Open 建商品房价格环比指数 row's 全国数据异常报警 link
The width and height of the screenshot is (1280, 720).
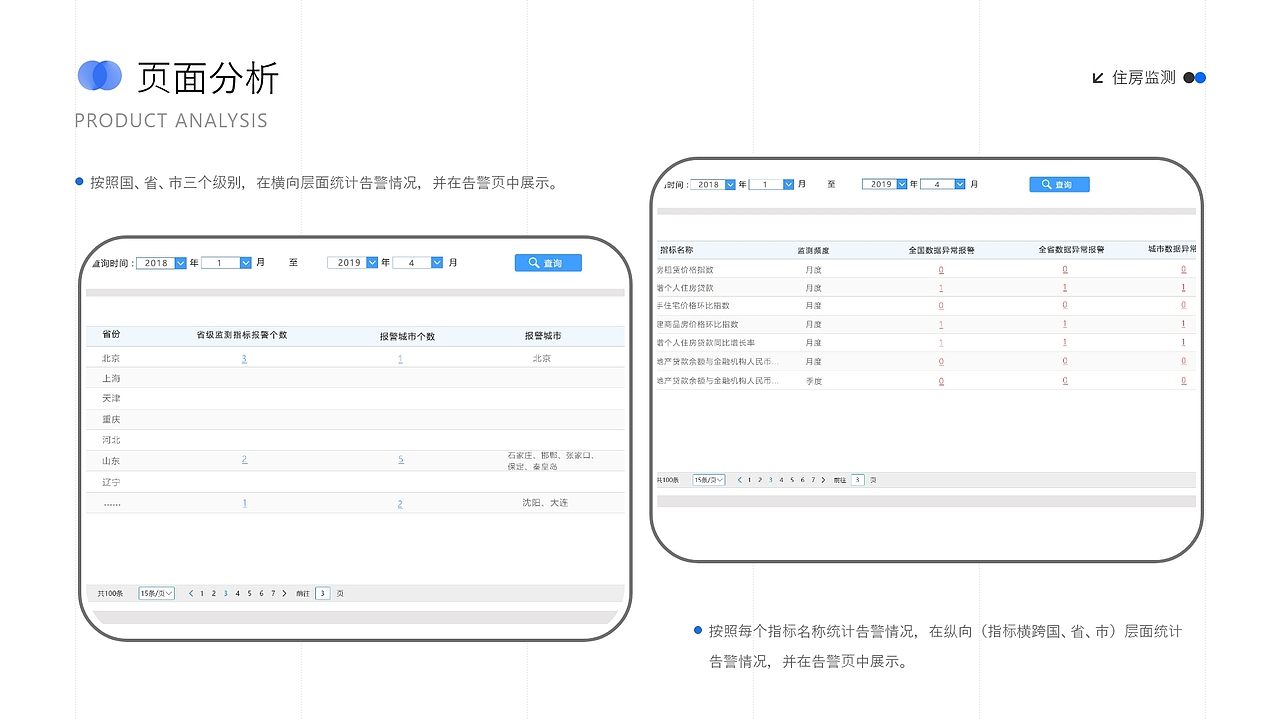coord(941,324)
